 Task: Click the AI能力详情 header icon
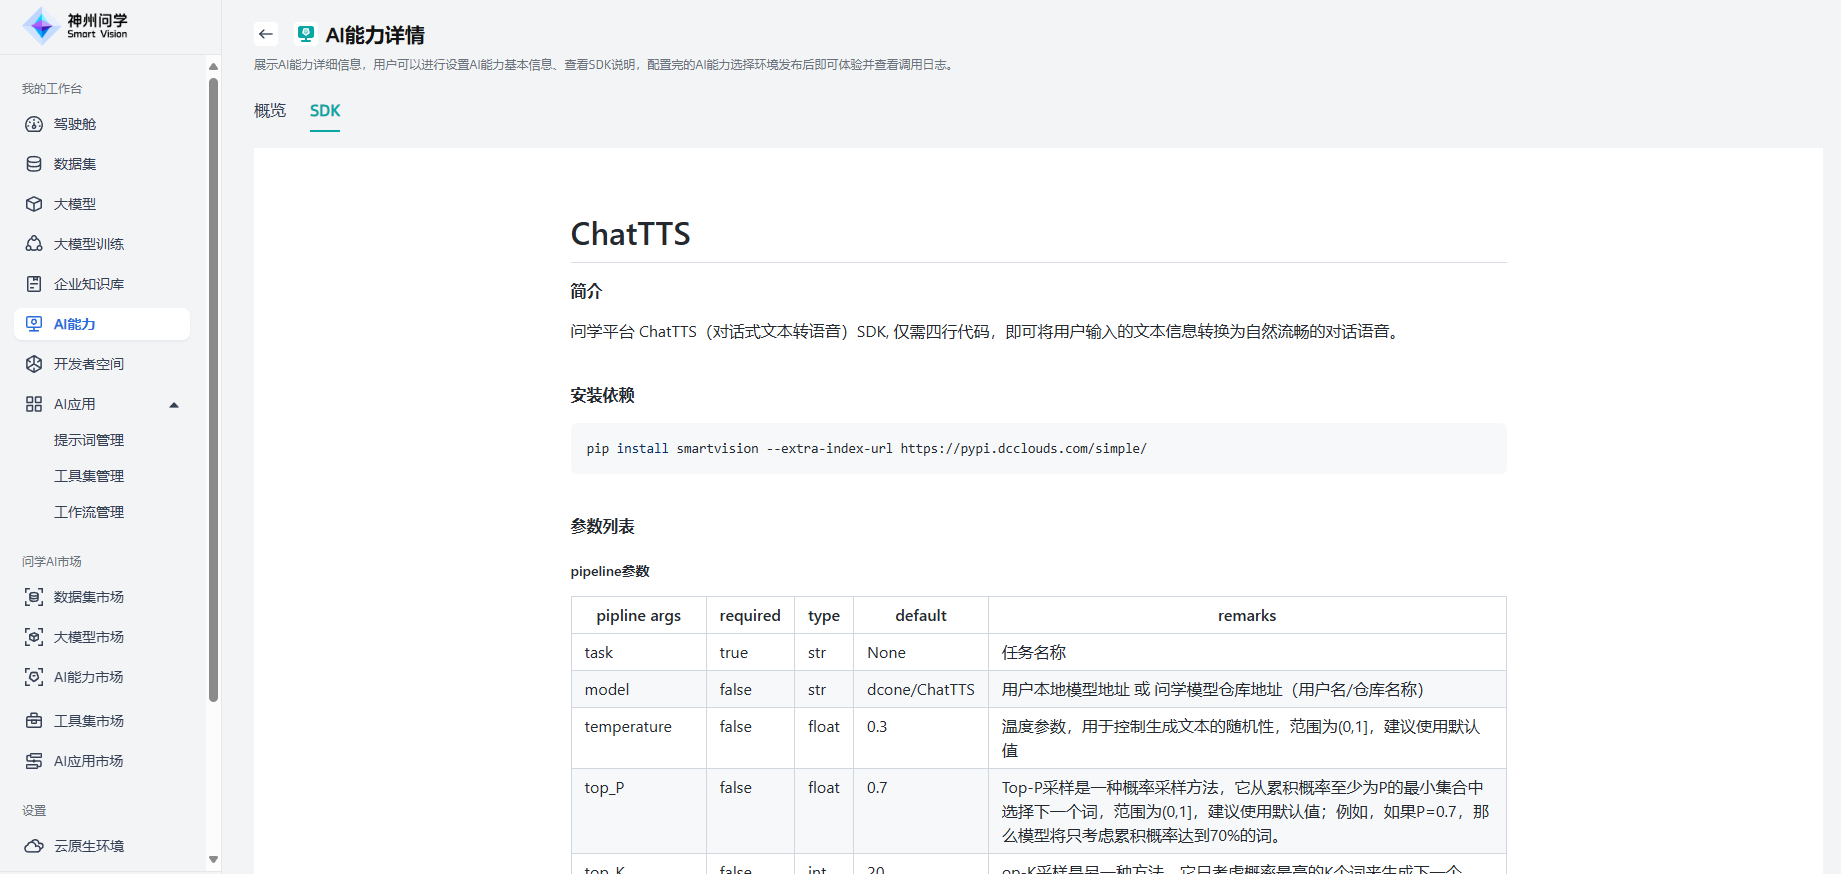click(306, 34)
